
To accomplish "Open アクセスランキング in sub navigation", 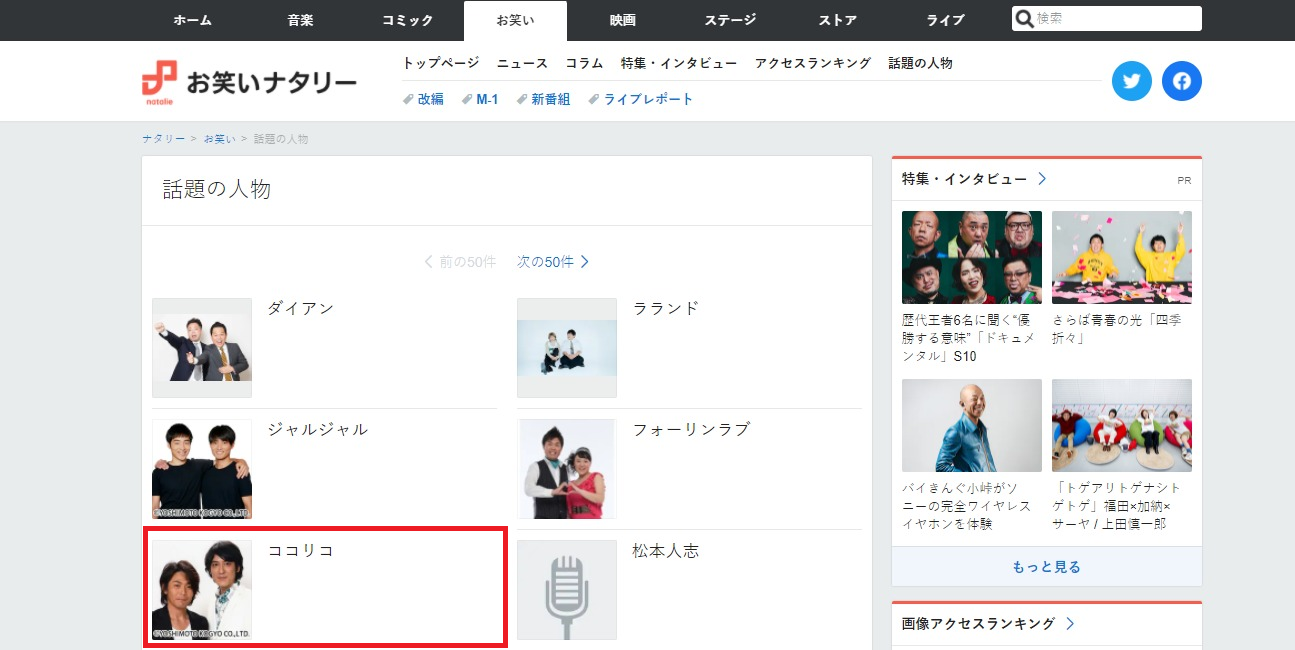I will tap(813, 63).
